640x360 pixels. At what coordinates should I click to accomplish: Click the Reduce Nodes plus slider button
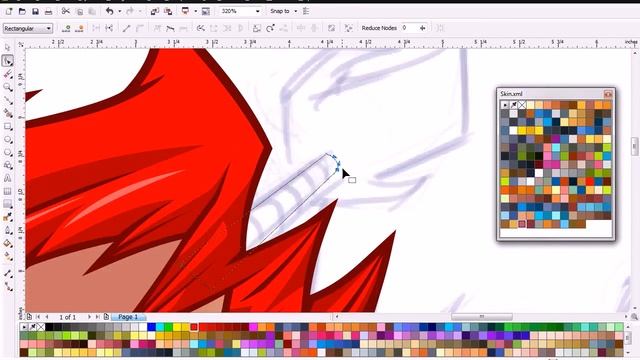[x=422, y=28]
